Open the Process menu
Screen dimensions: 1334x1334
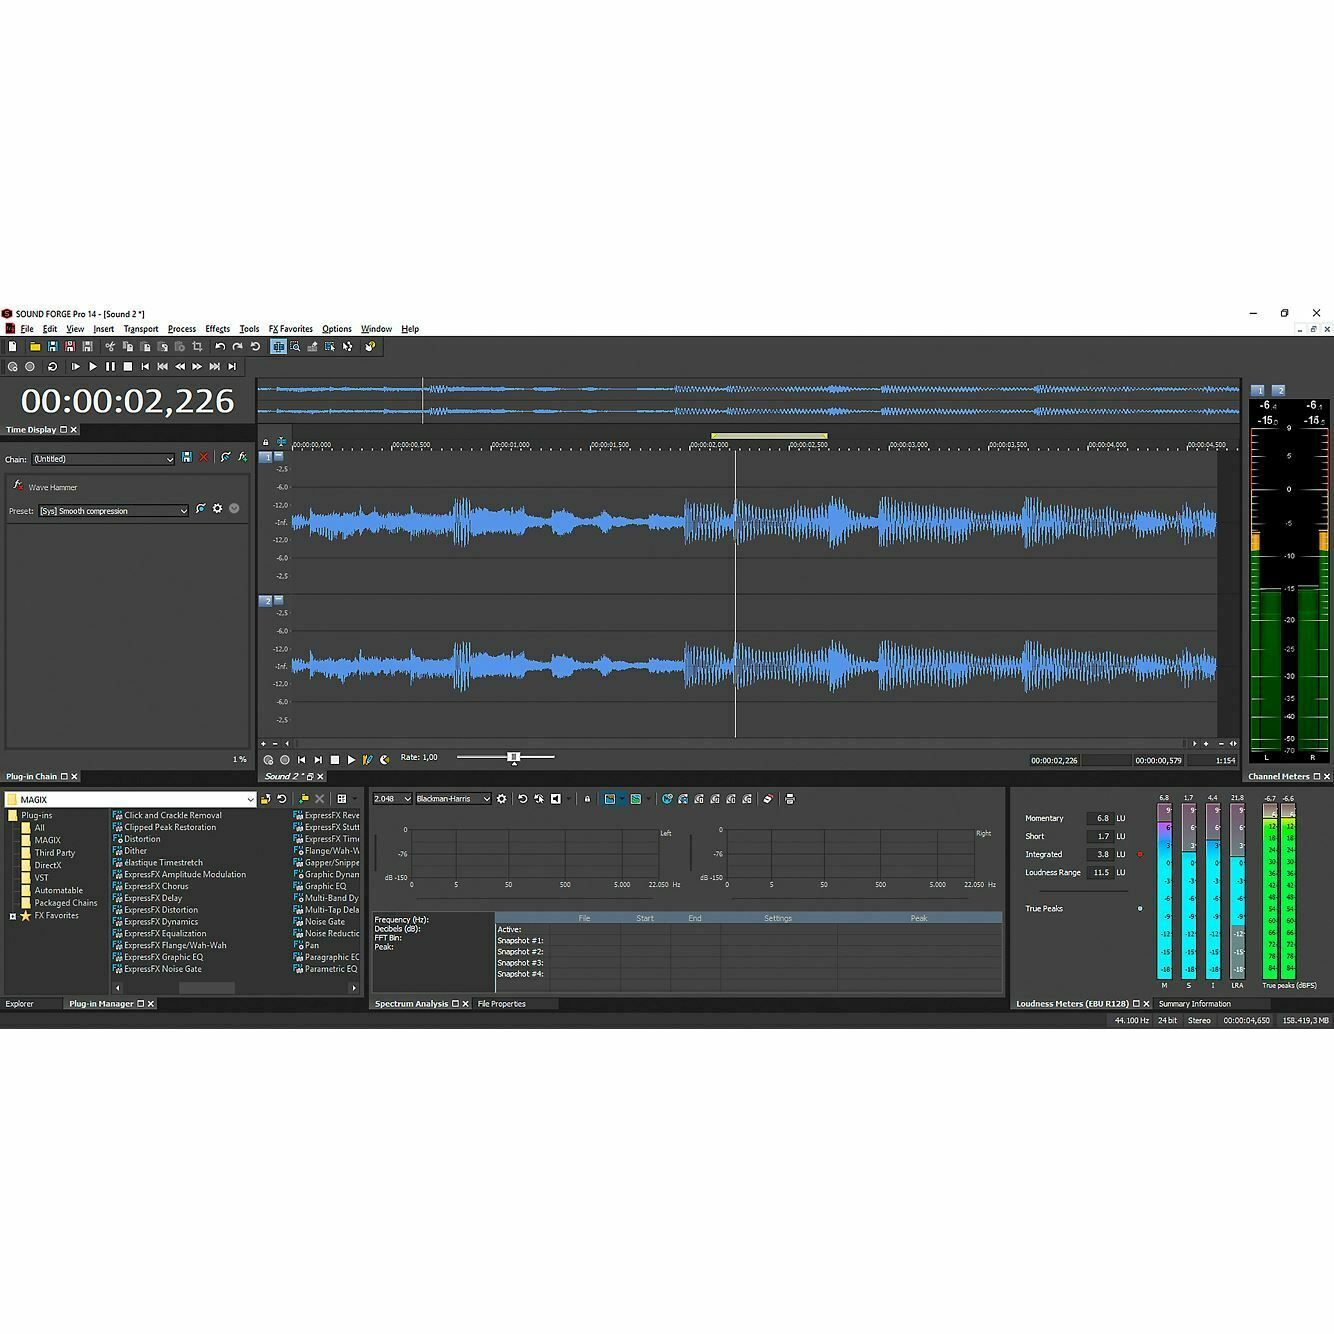tap(182, 329)
